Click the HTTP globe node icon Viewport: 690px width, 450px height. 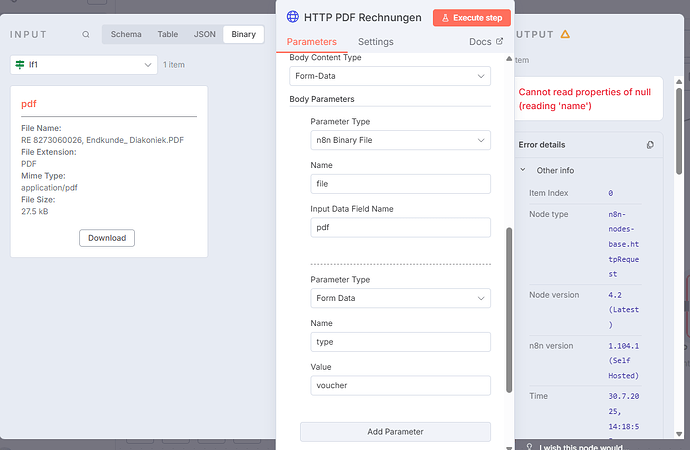coord(292,17)
